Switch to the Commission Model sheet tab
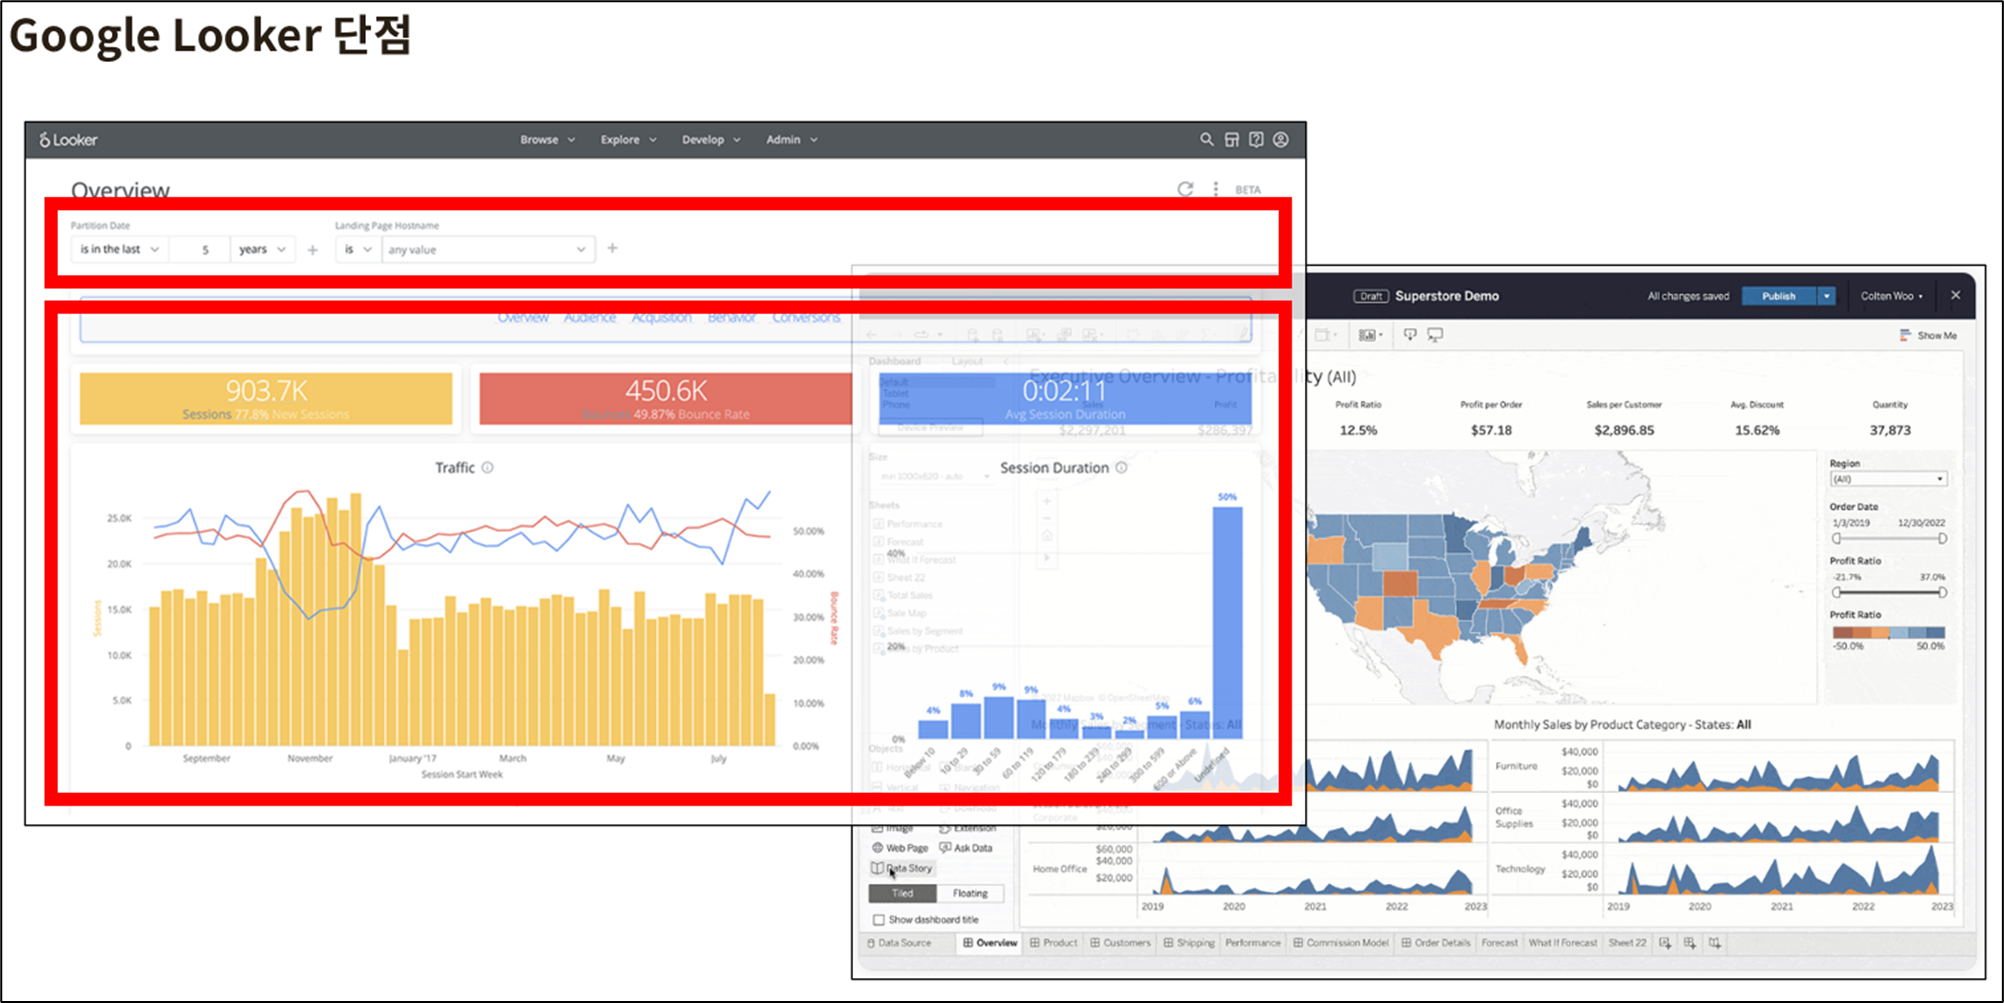 coord(1341,943)
